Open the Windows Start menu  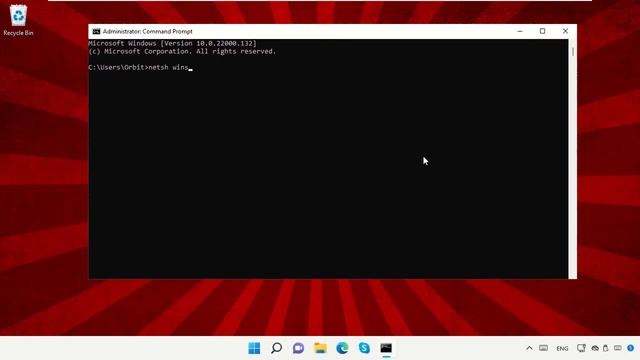(x=254, y=348)
